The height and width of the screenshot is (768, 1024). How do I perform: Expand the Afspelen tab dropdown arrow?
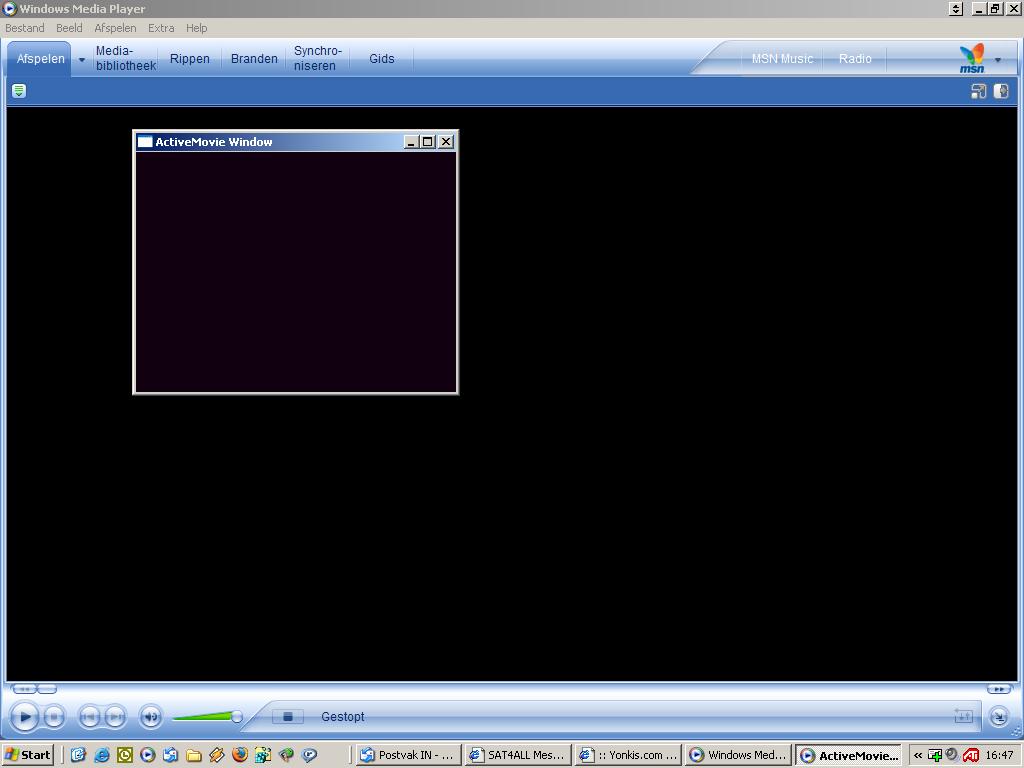tap(82, 60)
